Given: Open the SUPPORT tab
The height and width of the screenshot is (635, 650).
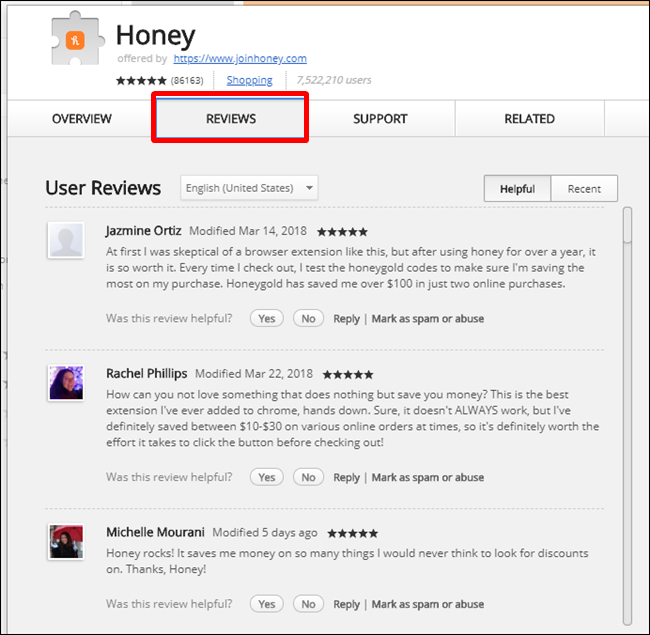Looking at the screenshot, I should click(380, 119).
